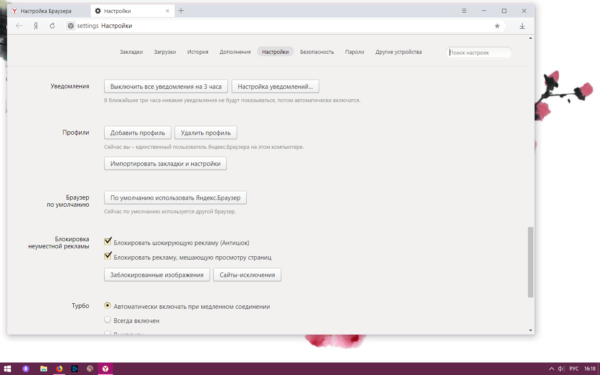This screenshot has height=375, width=600.
Task: Select Turbo option Всегда включен
Action: click(x=108, y=320)
